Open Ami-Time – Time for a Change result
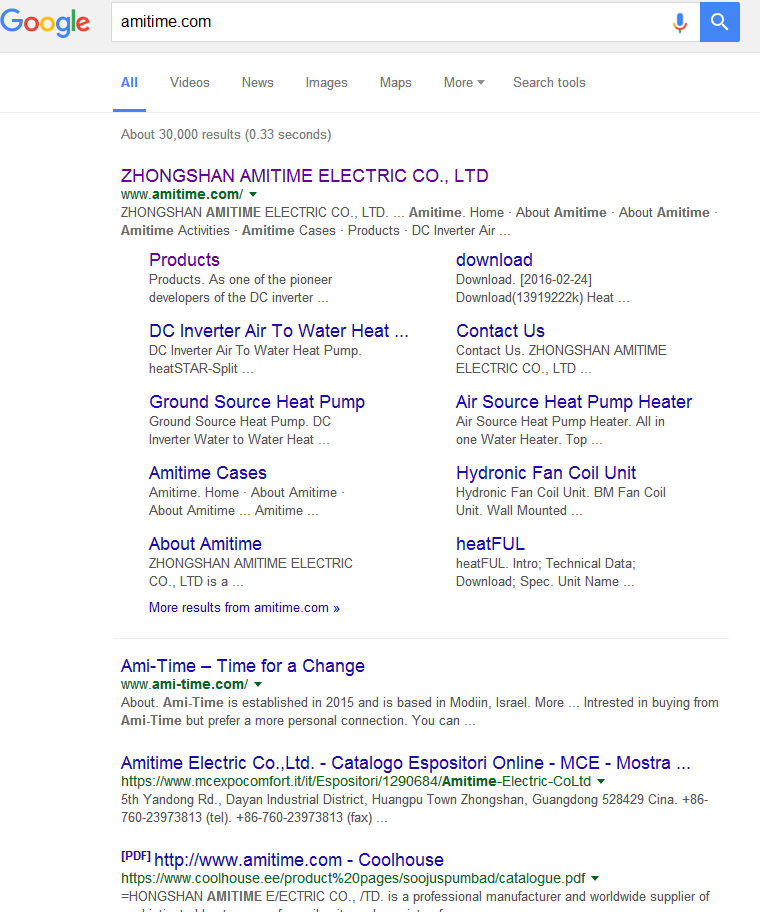The height and width of the screenshot is (912, 760). pos(242,666)
